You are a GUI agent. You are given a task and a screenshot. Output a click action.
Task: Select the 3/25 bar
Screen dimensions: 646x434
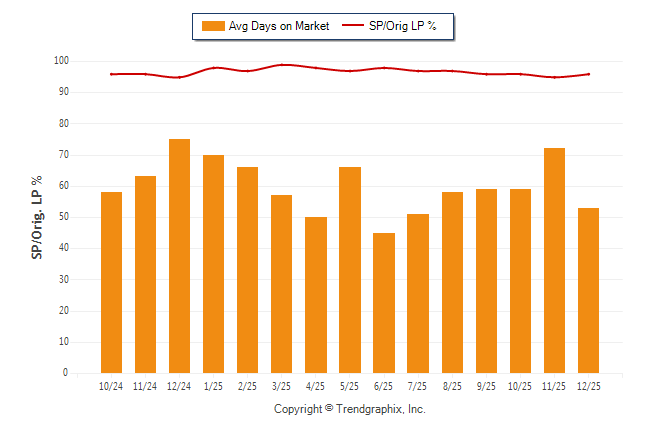click(281, 284)
